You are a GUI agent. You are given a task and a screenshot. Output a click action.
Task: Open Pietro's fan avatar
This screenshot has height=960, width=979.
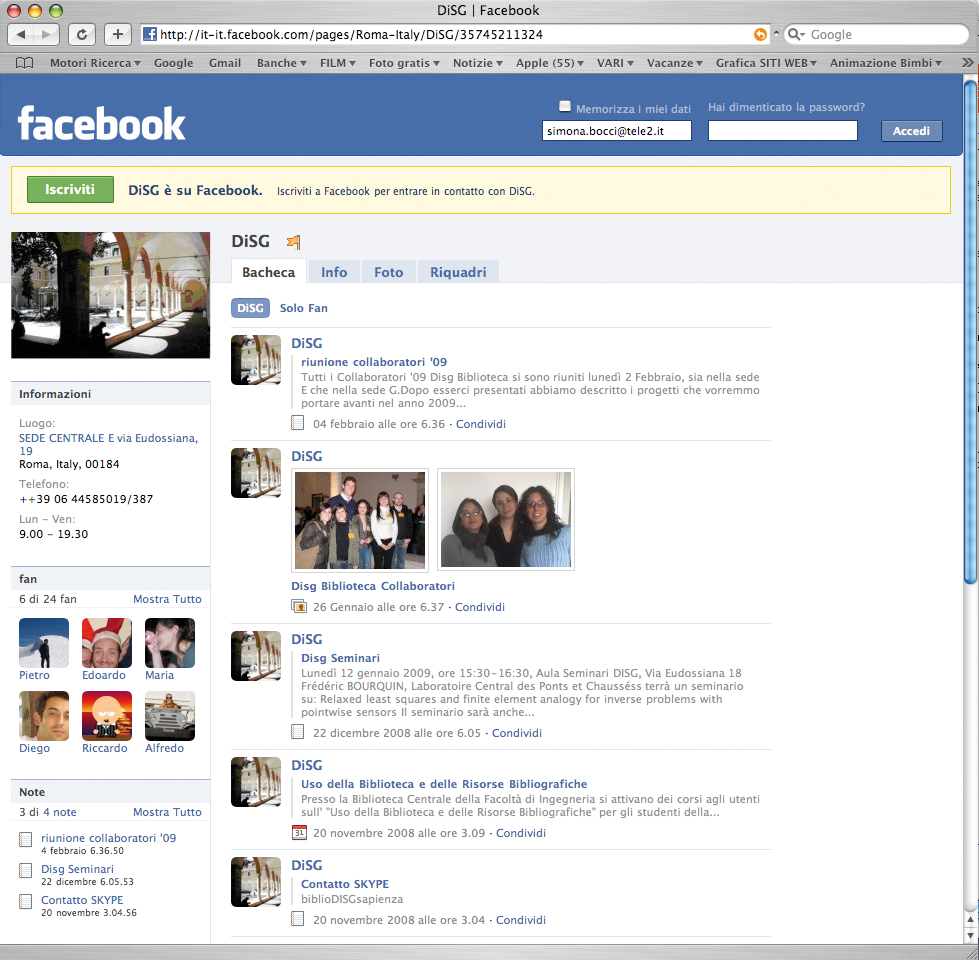[44, 643]
